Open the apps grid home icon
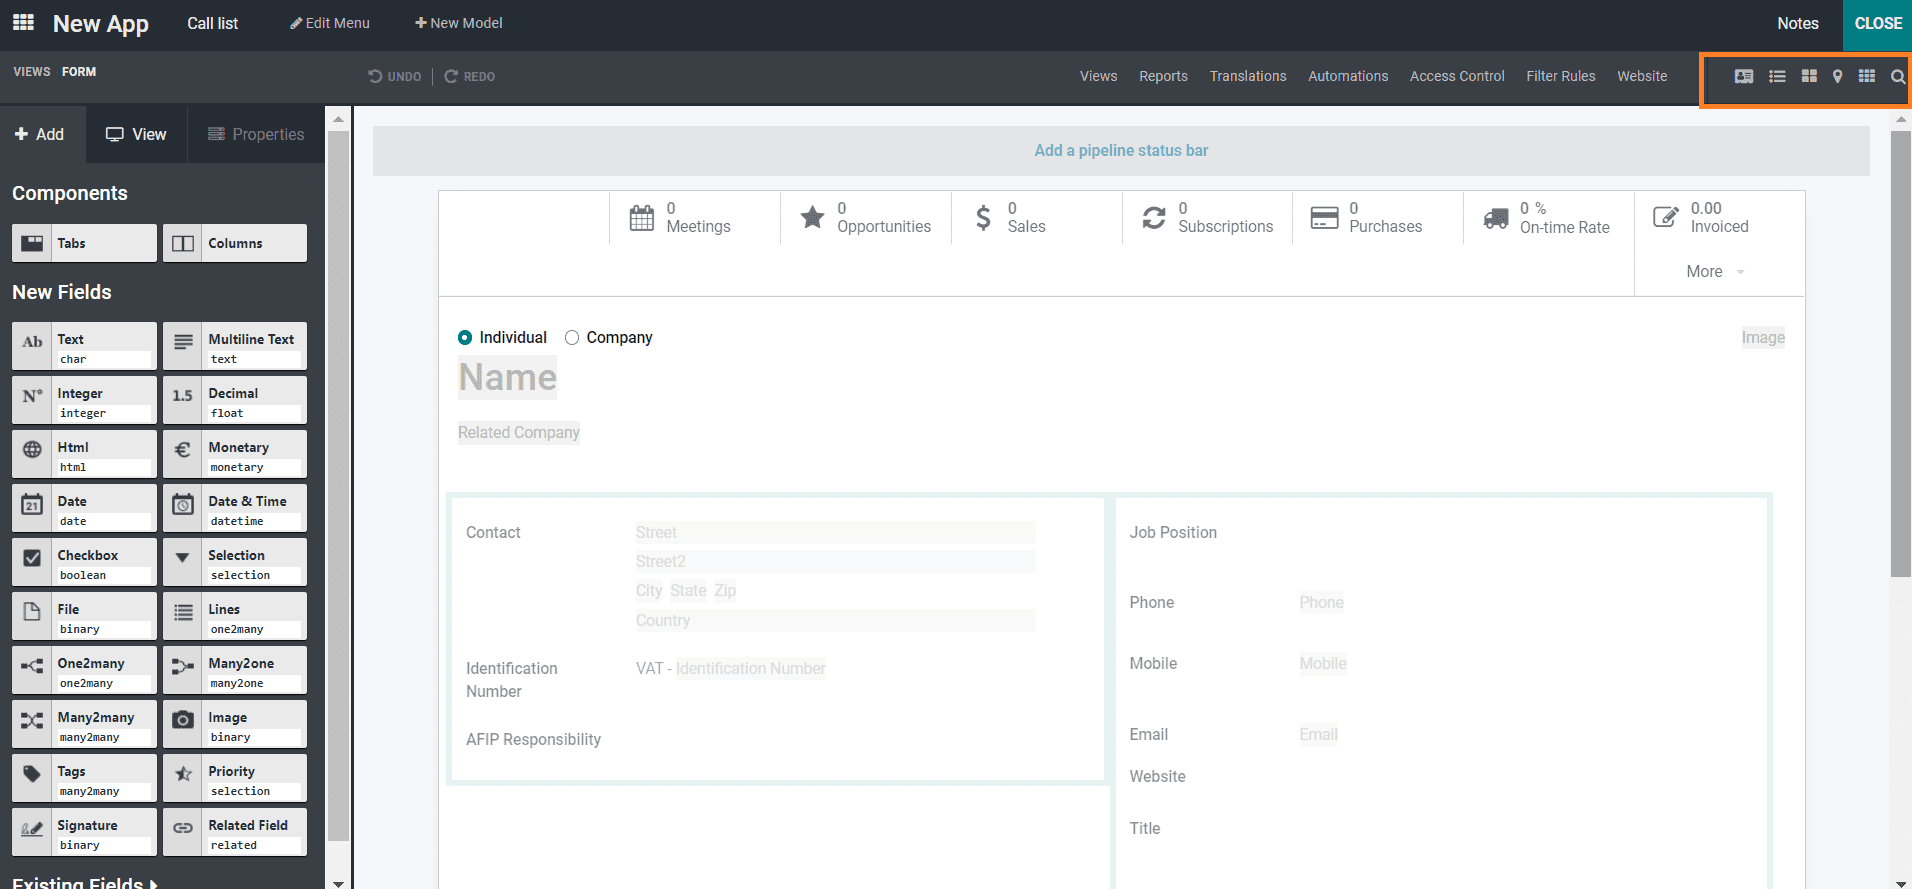 [x=23, y=22]
